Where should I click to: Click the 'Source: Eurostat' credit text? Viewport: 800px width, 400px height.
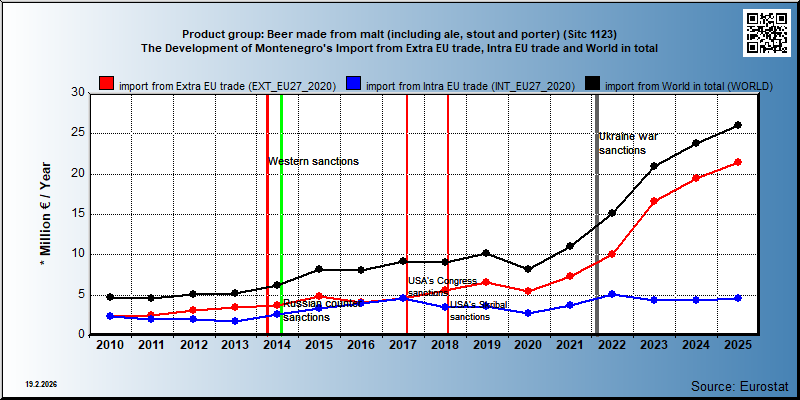tap(739, 386)
